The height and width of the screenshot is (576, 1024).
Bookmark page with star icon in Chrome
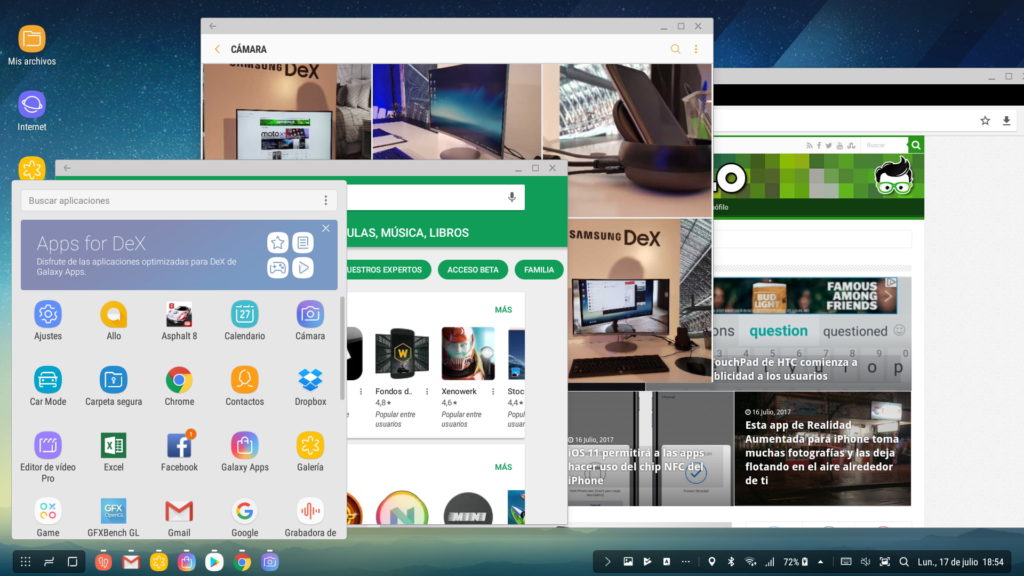tap(985, 120)
